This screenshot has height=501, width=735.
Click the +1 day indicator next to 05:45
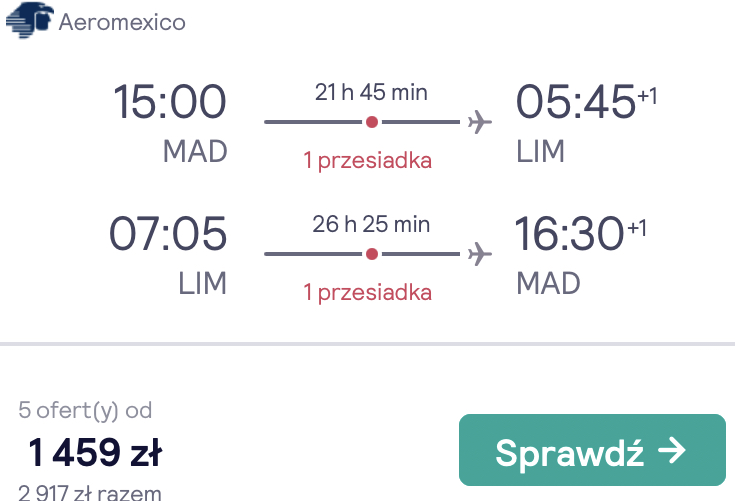point(647,96)
